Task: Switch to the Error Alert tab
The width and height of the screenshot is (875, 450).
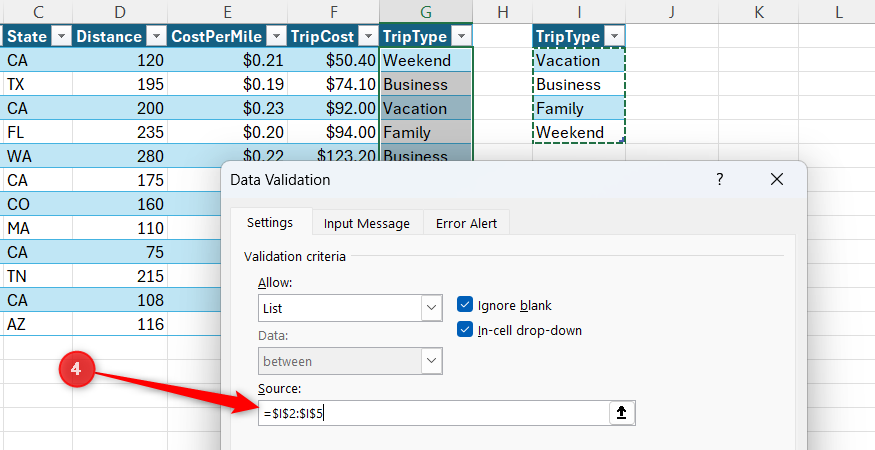Action: (467, 223)
